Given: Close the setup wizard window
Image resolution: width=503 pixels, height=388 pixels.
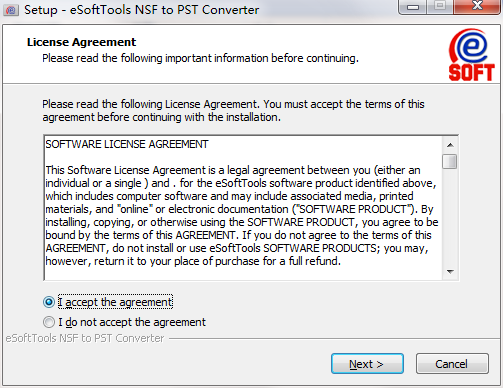Looking at the screenshot, I should point(477,7).
